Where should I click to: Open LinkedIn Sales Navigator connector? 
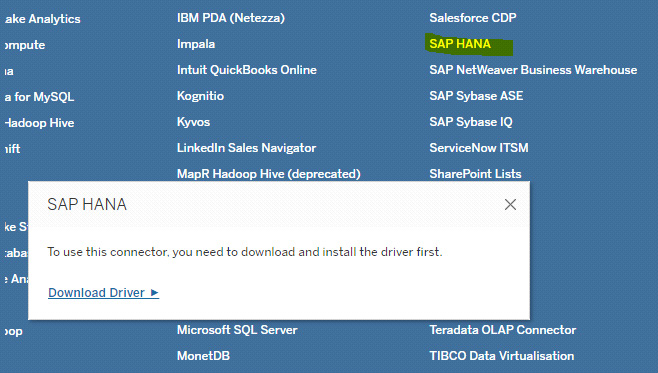pos(246,148)
